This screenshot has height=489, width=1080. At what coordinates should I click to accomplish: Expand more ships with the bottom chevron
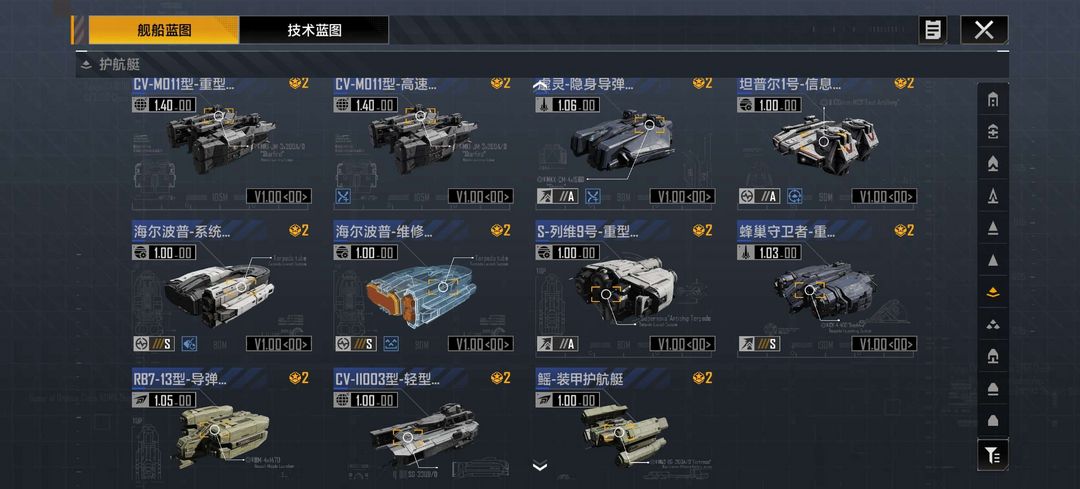click(540, 466)
